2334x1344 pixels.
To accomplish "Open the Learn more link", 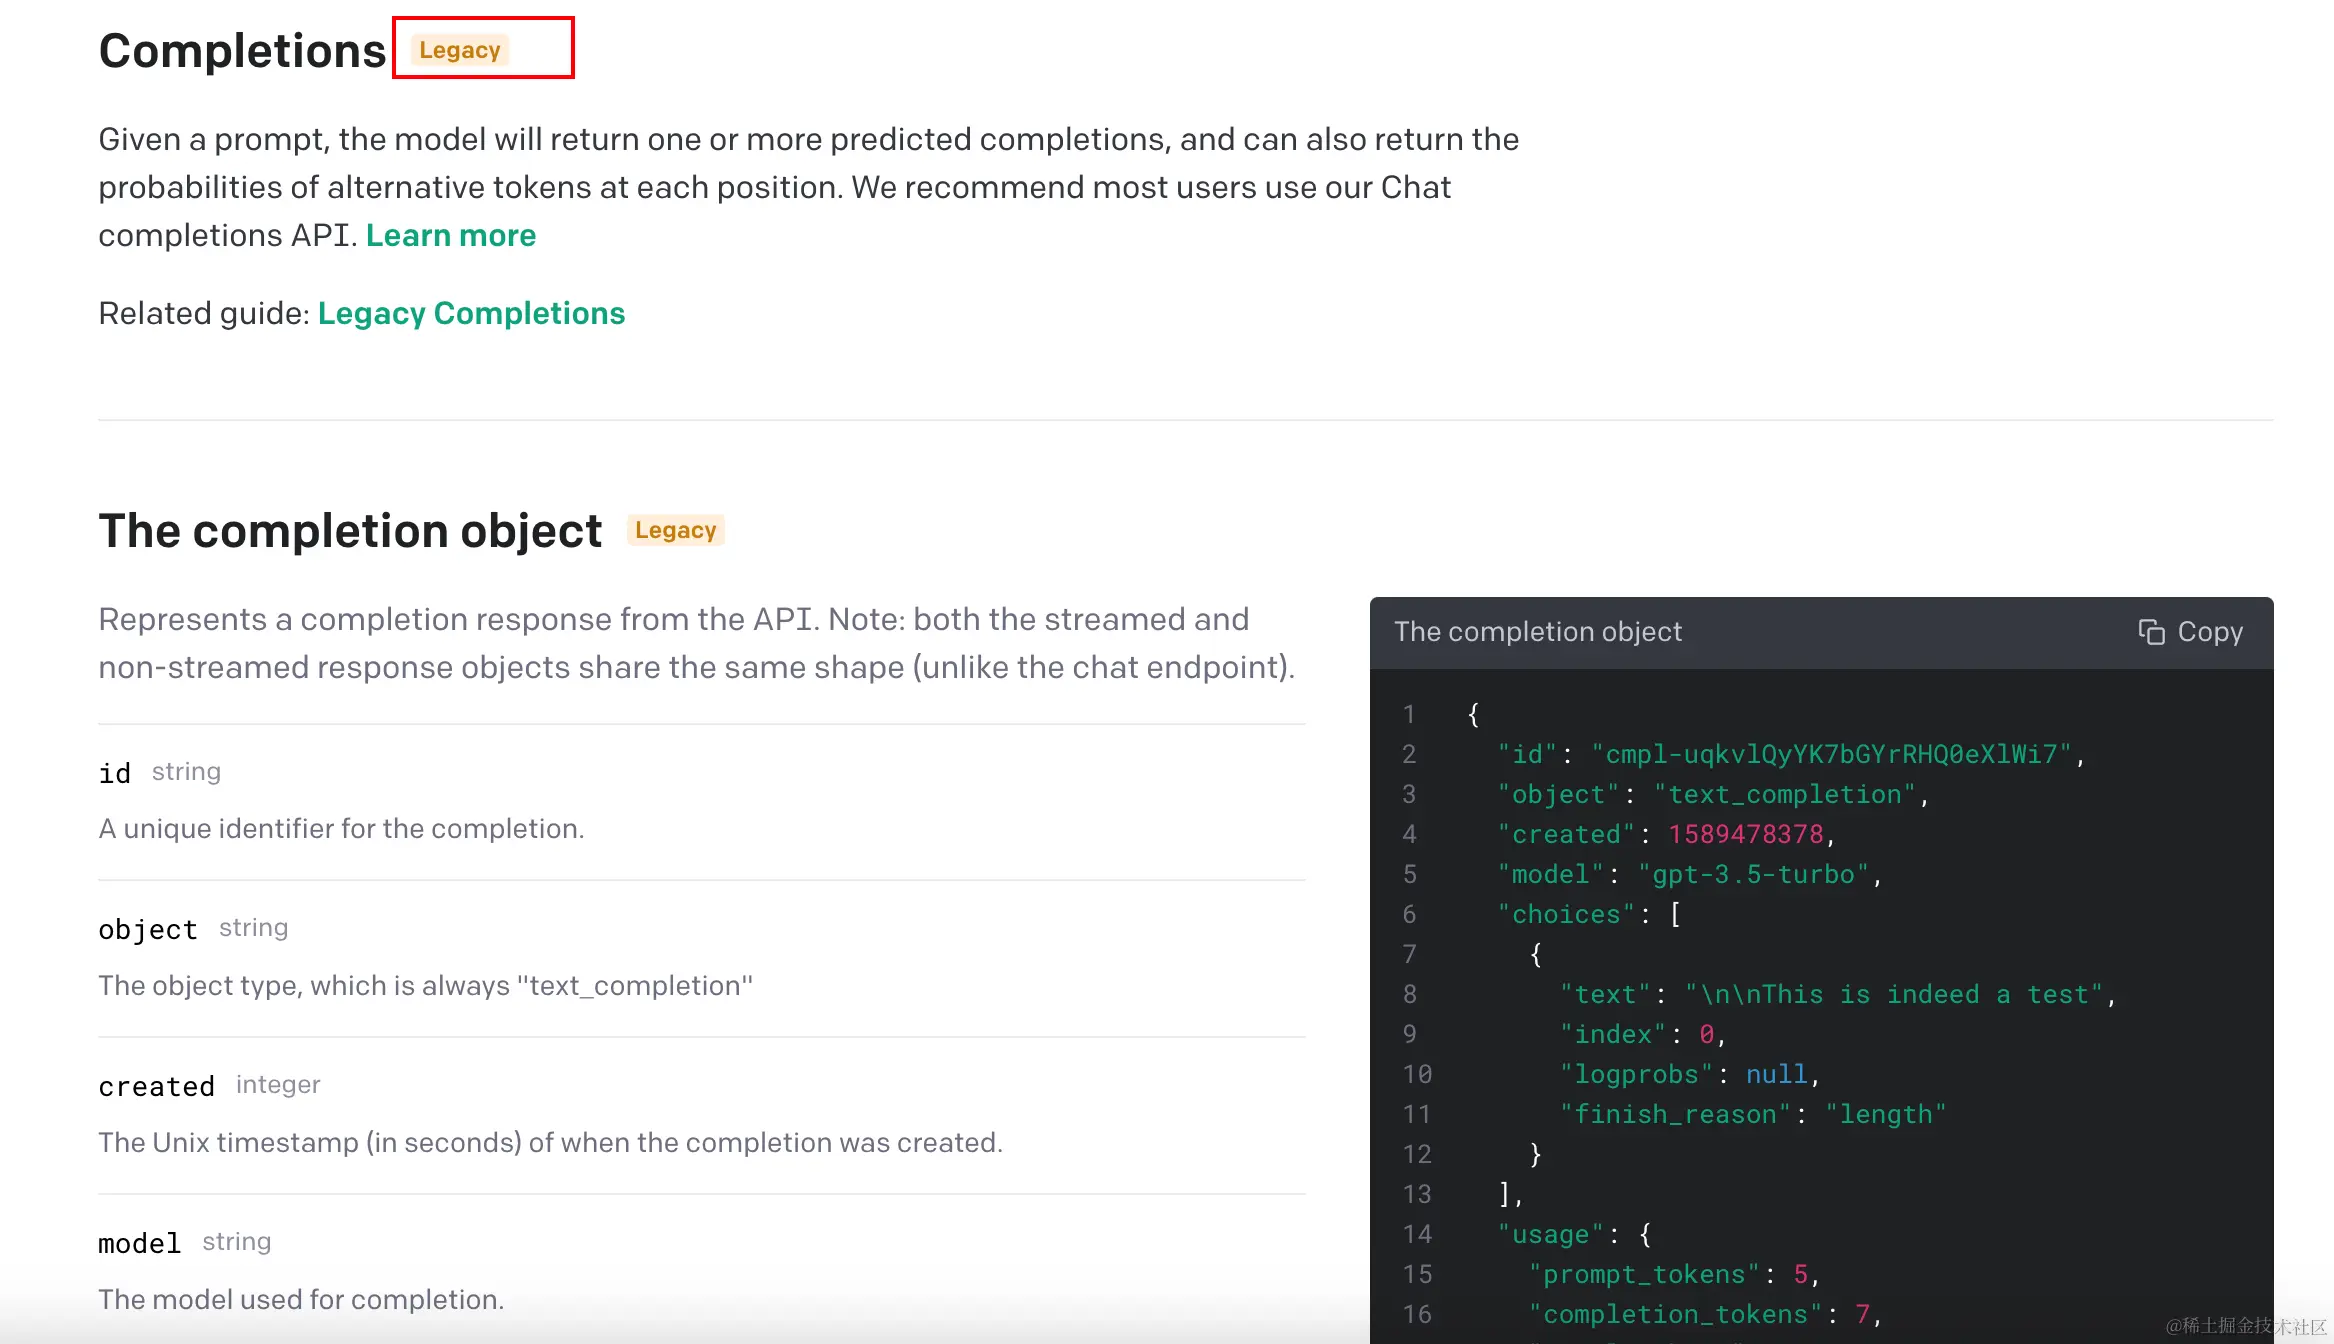I will (x=450, y=235).
